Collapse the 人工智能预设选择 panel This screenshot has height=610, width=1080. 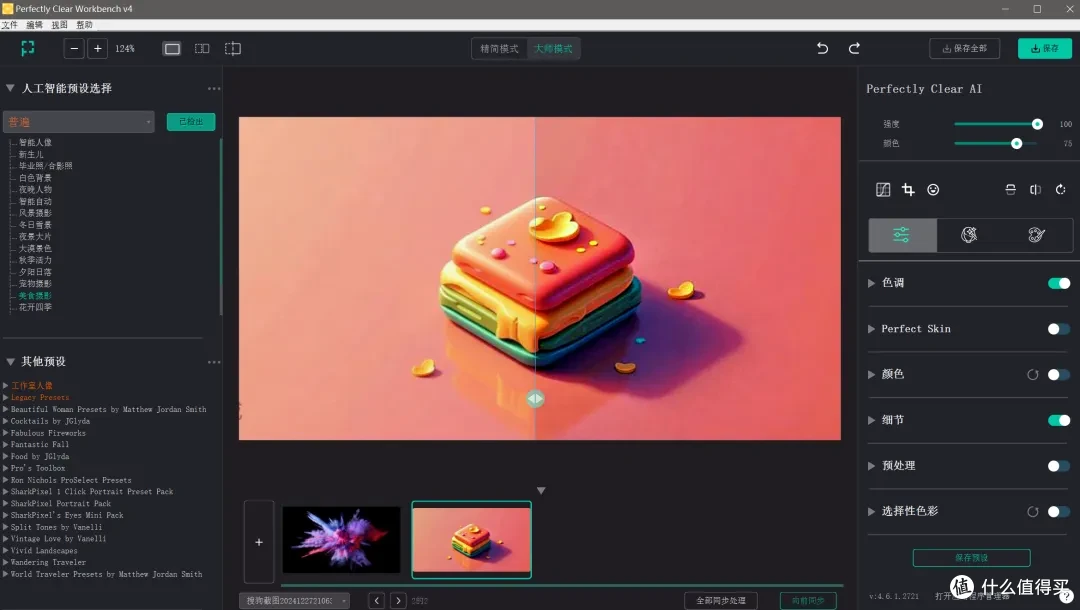point(10,88)
